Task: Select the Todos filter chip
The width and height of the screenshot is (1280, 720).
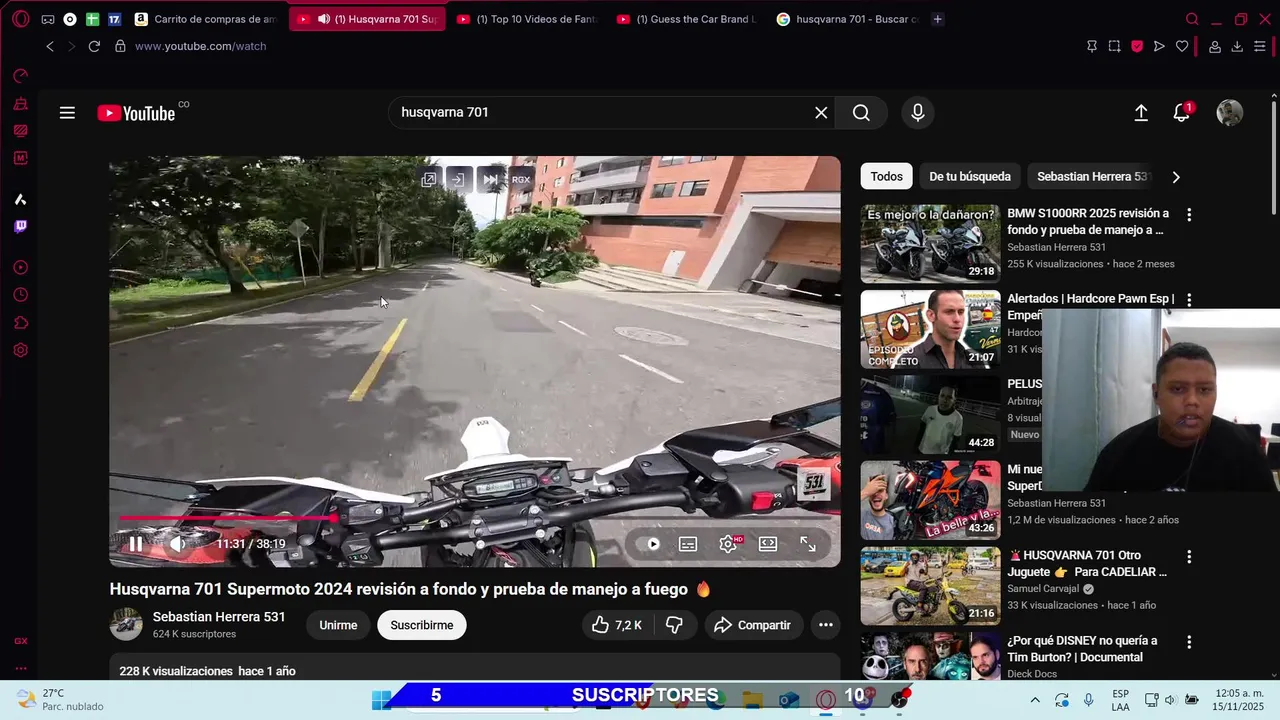Action: pyautogui.click(x=886, y=176)
